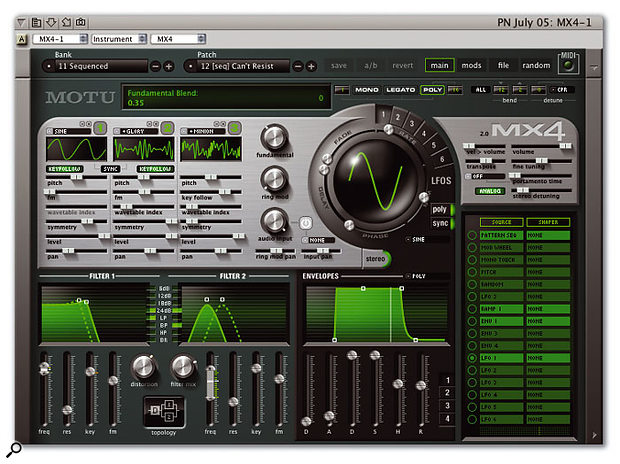Toggle oscillator 1 KEYFOLLOW button

coord(64,169)
